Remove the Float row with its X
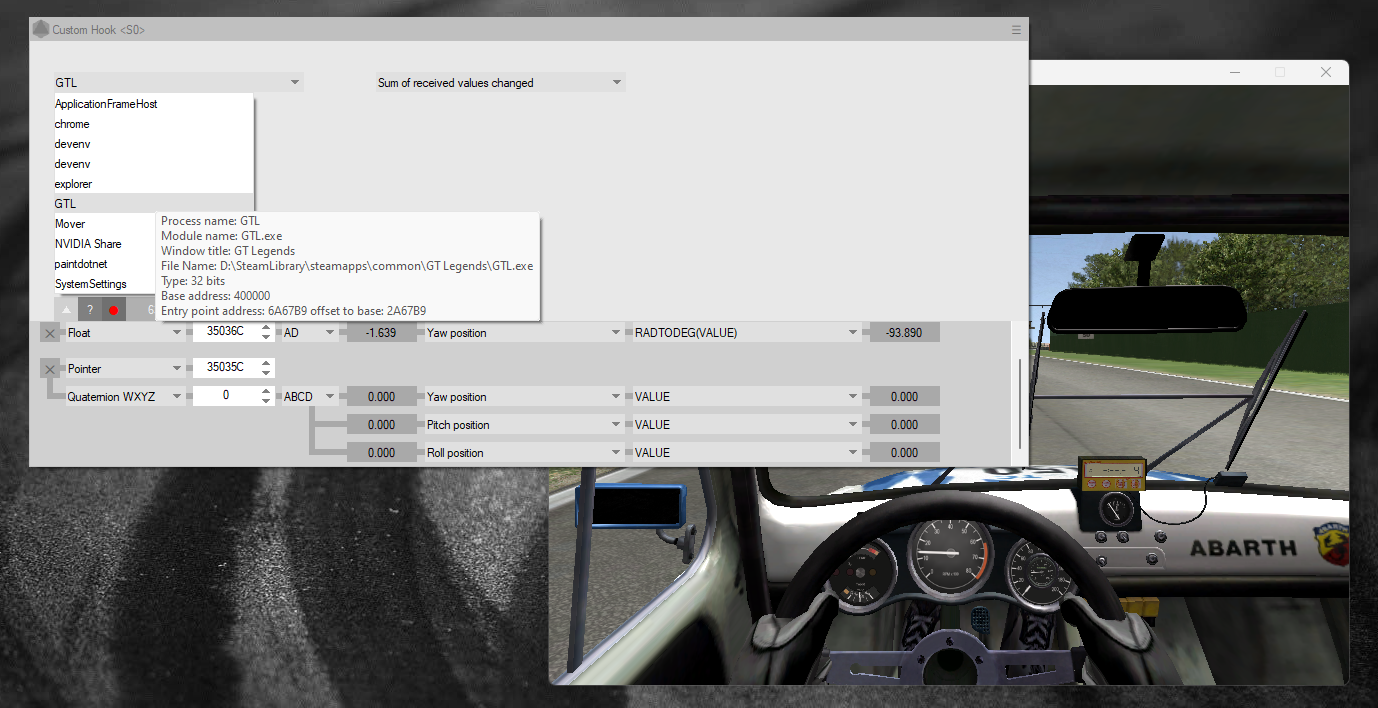The height and width of the screenshot is (708, 1378). click(50, 333)
